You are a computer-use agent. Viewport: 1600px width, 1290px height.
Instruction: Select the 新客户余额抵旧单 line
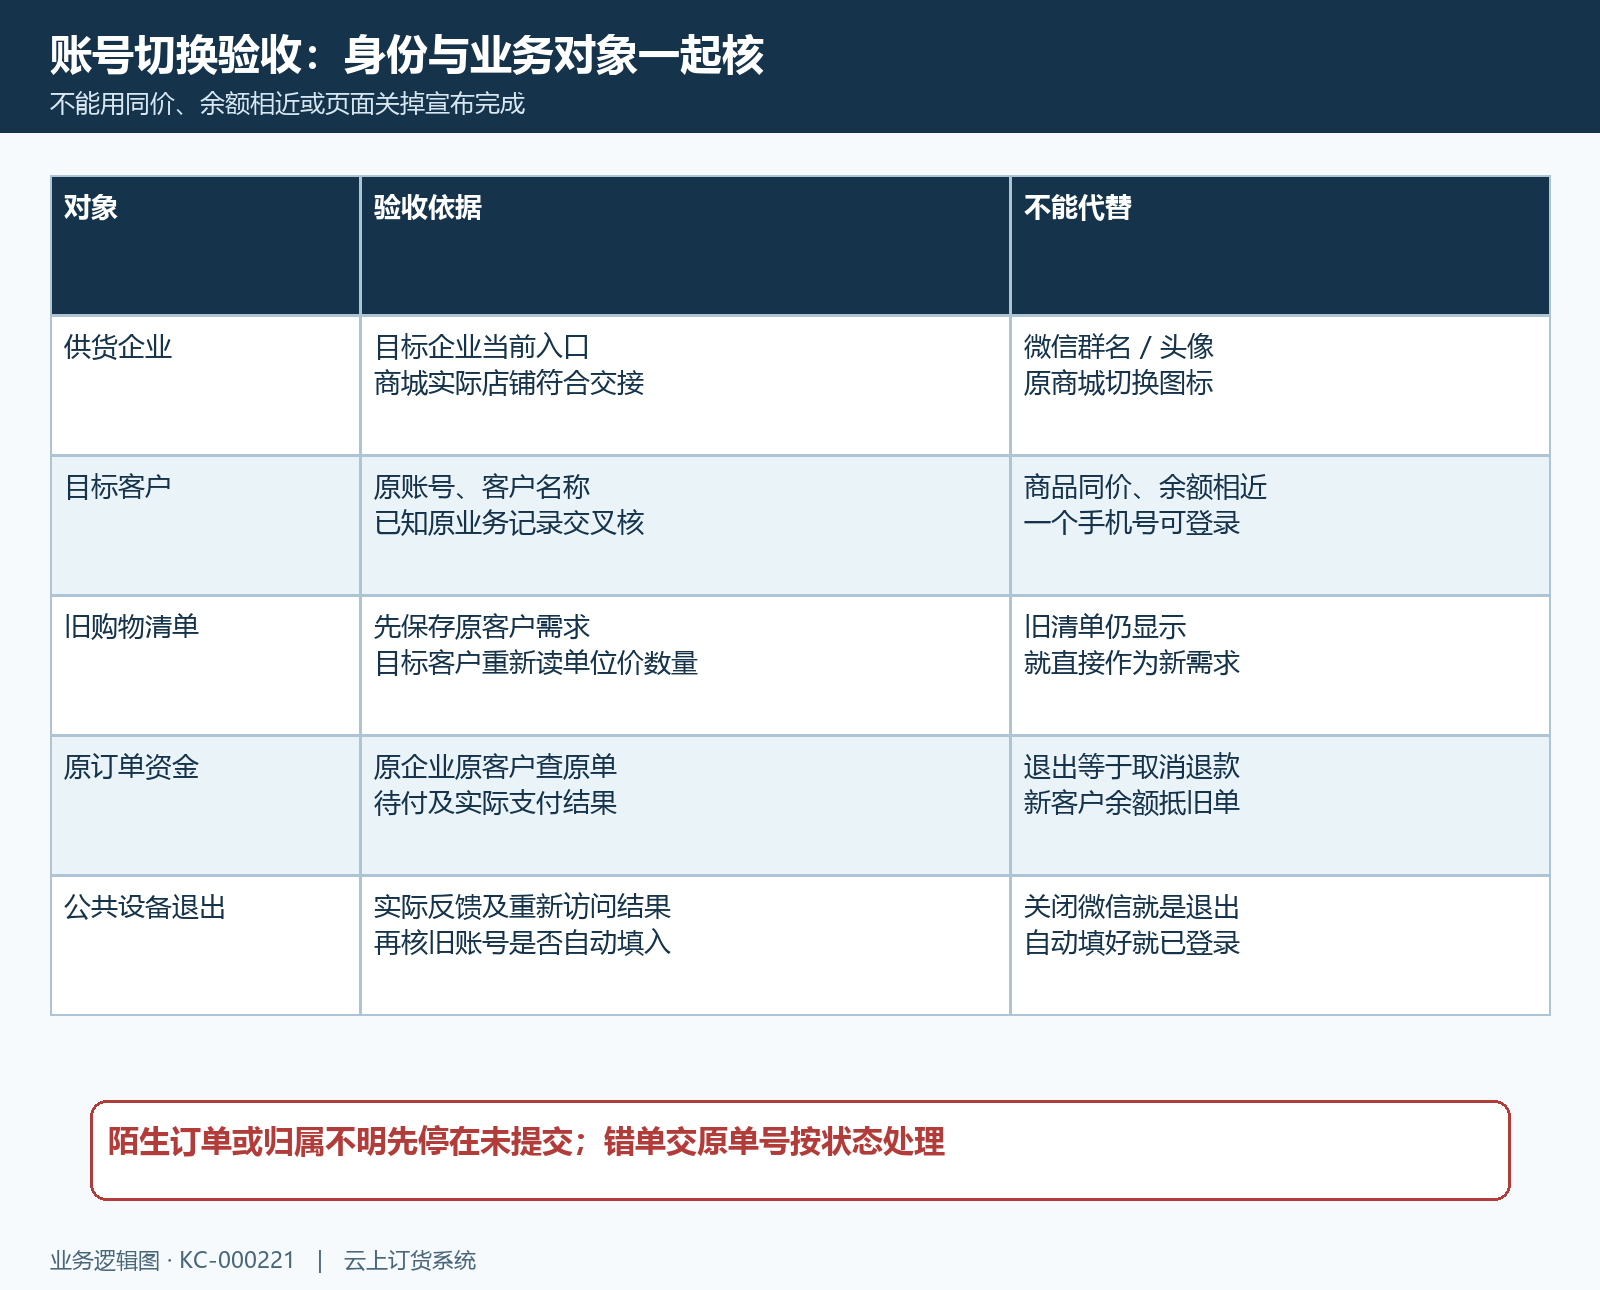coord(1132,803)
